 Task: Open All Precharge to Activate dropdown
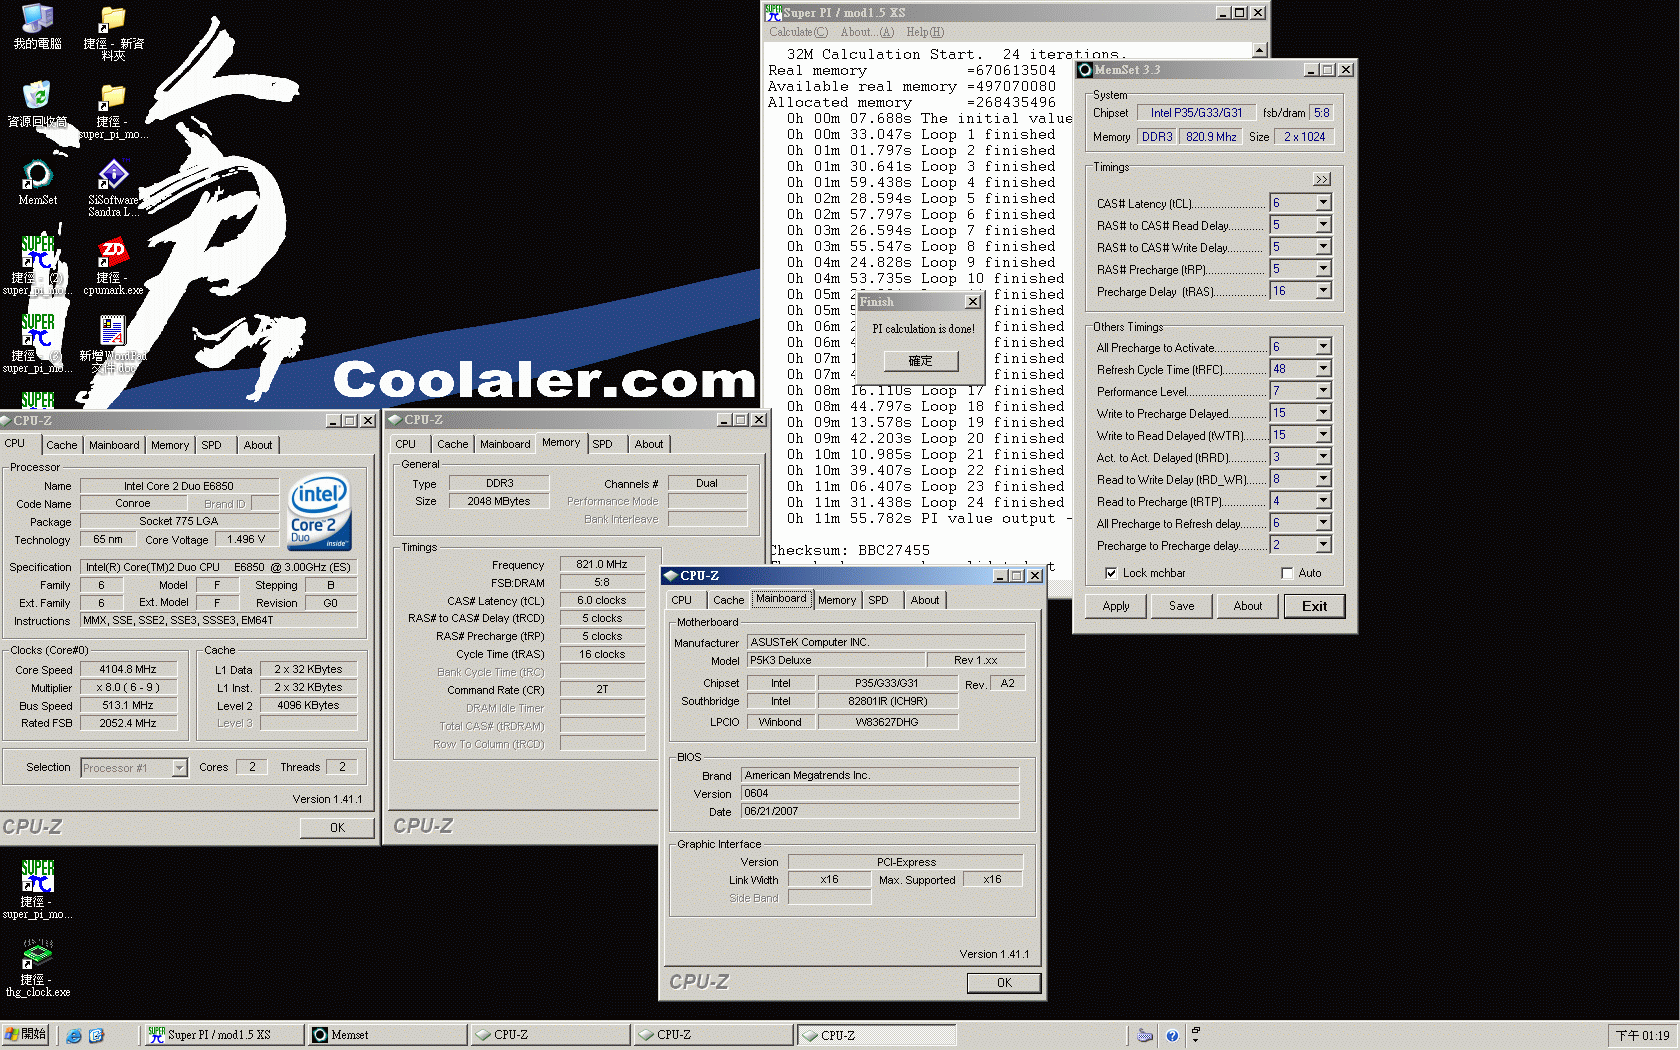[1323, 347]
